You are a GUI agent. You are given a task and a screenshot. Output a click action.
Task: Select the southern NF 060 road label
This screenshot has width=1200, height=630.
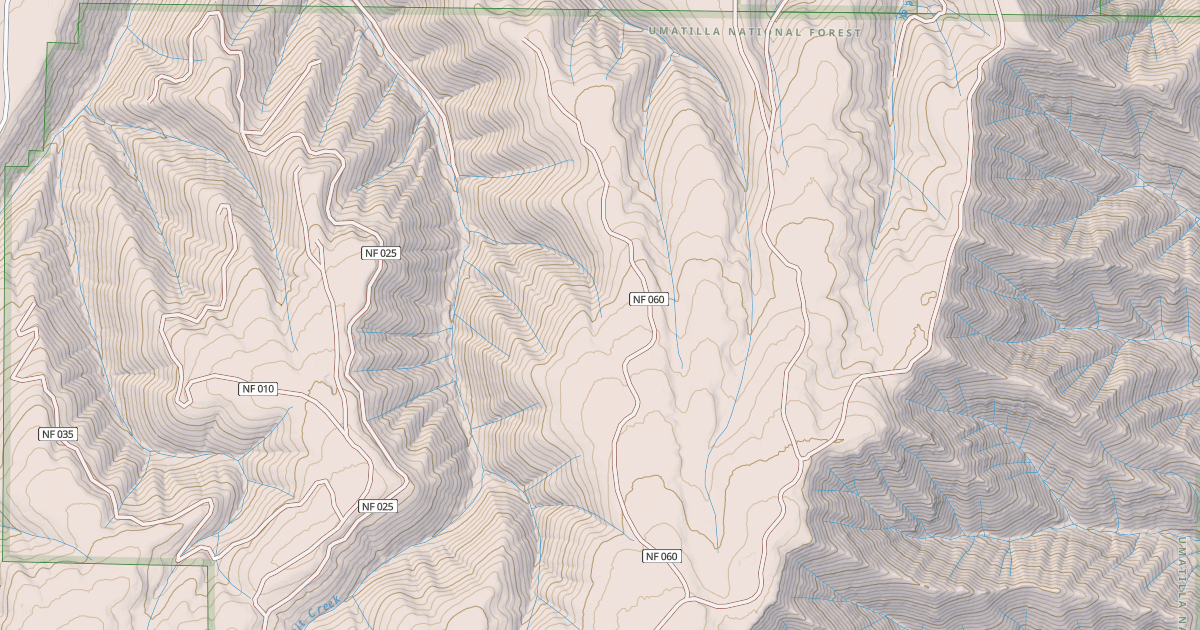(662, 556)
